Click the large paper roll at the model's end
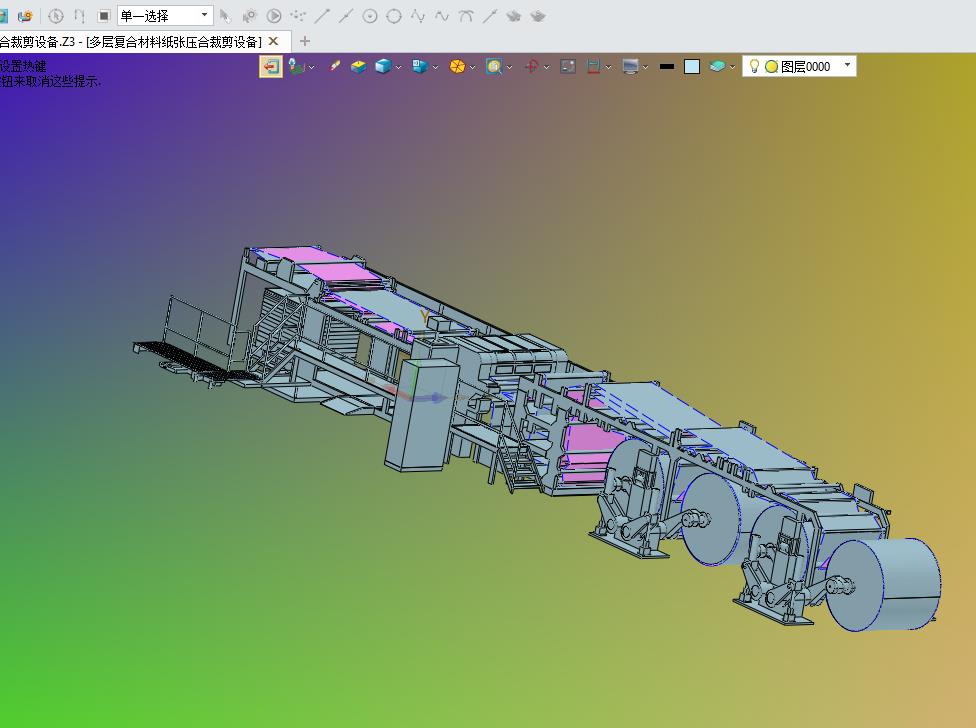 click(x=884, y=585)
